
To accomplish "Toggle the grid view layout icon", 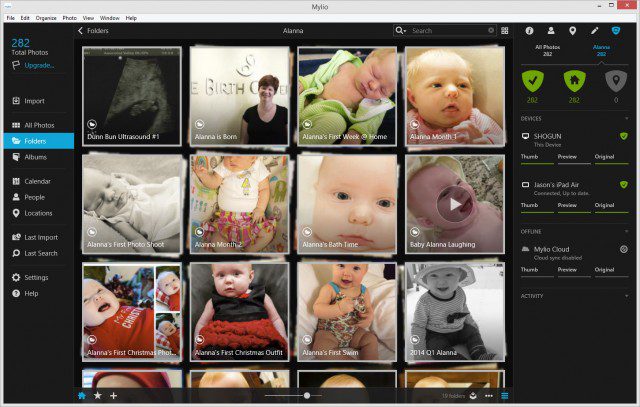I will point(505,31).
